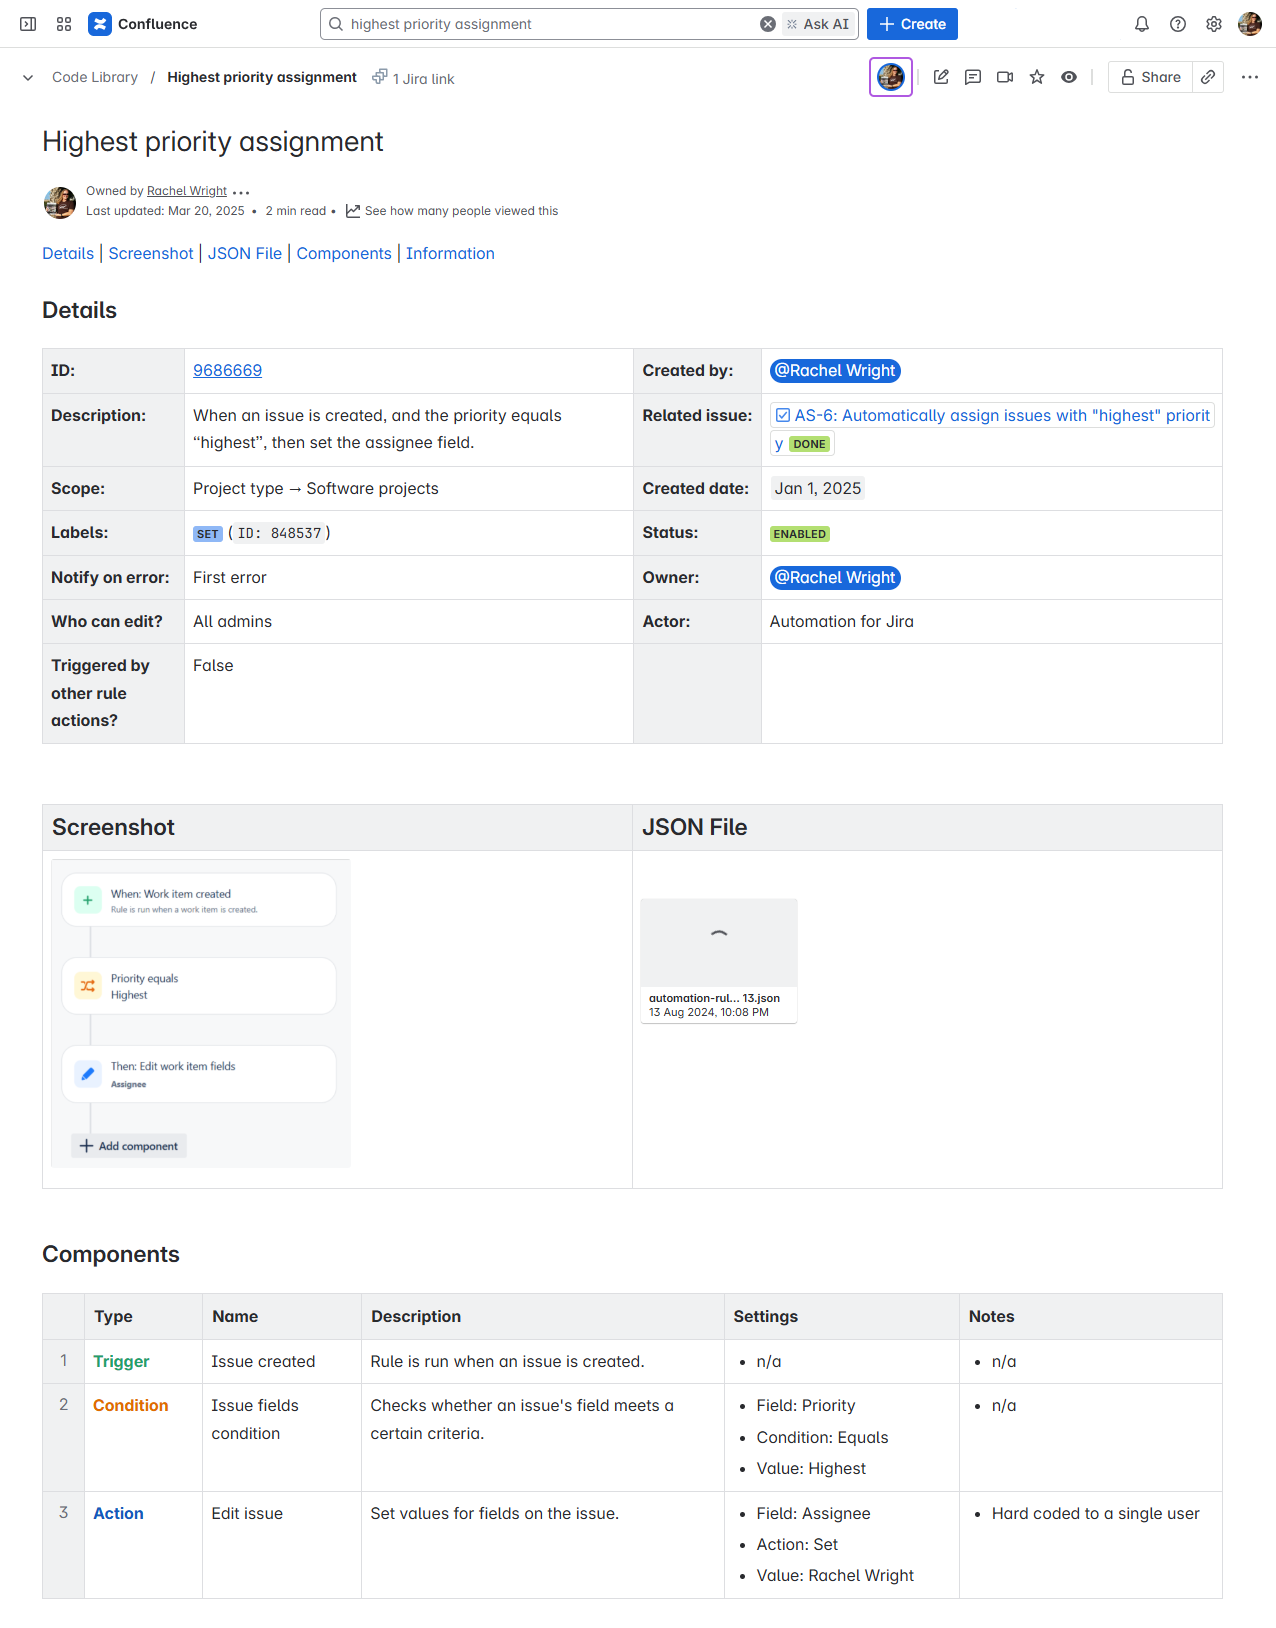Image resolution: width=1276 pixels, height=1628 pixels.
Task: Open the app switcher grid icon
Action: pyautogui.click(x=64, y=24)
